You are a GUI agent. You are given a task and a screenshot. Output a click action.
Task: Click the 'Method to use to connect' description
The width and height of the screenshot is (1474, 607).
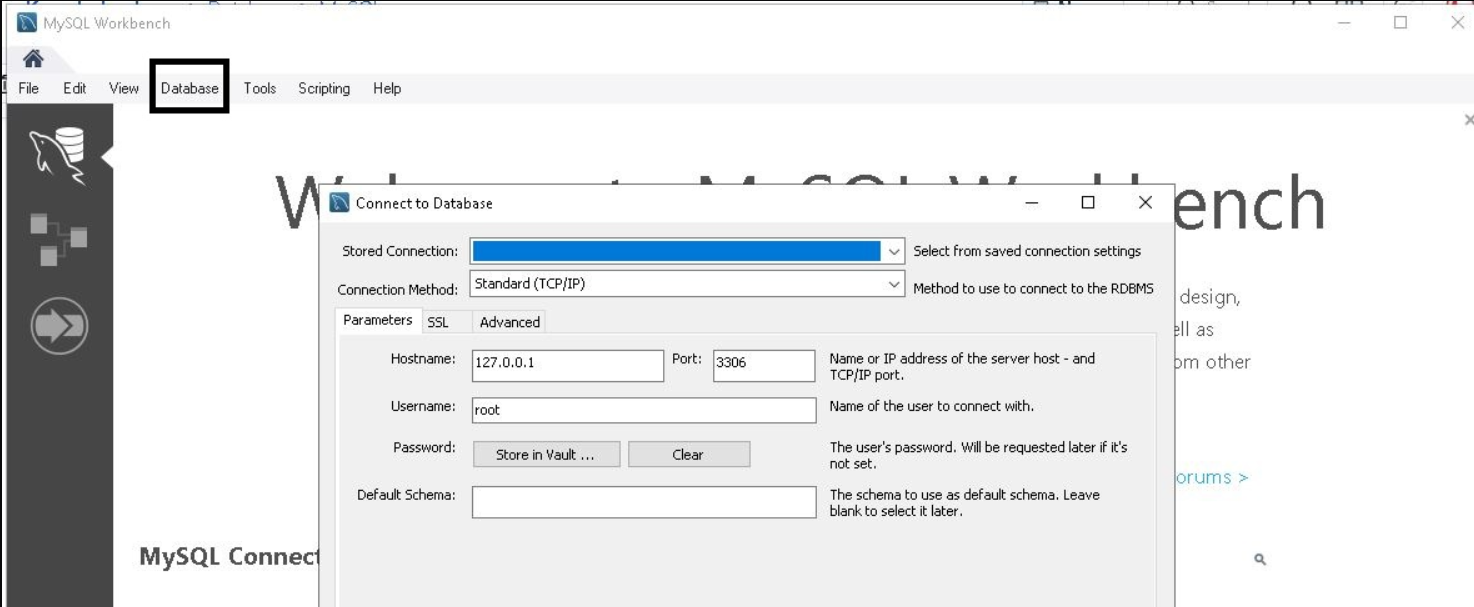coord(1033,288)
